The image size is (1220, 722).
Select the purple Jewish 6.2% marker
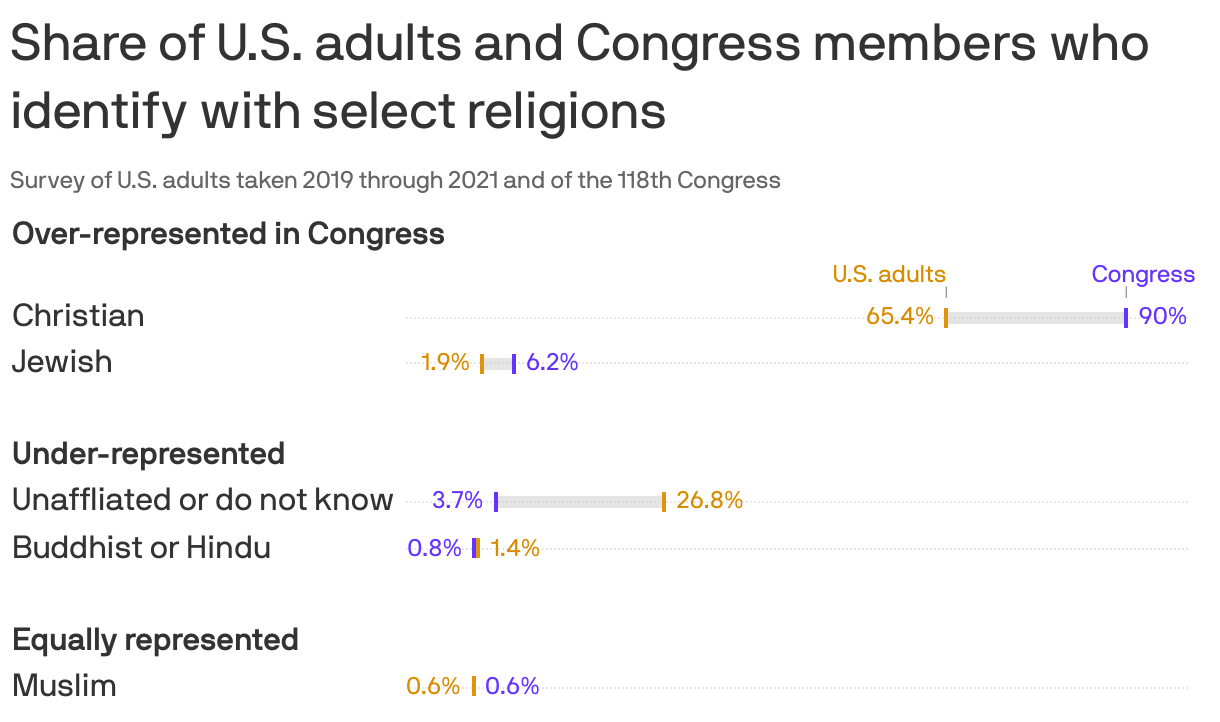click(x=514, y=364)
